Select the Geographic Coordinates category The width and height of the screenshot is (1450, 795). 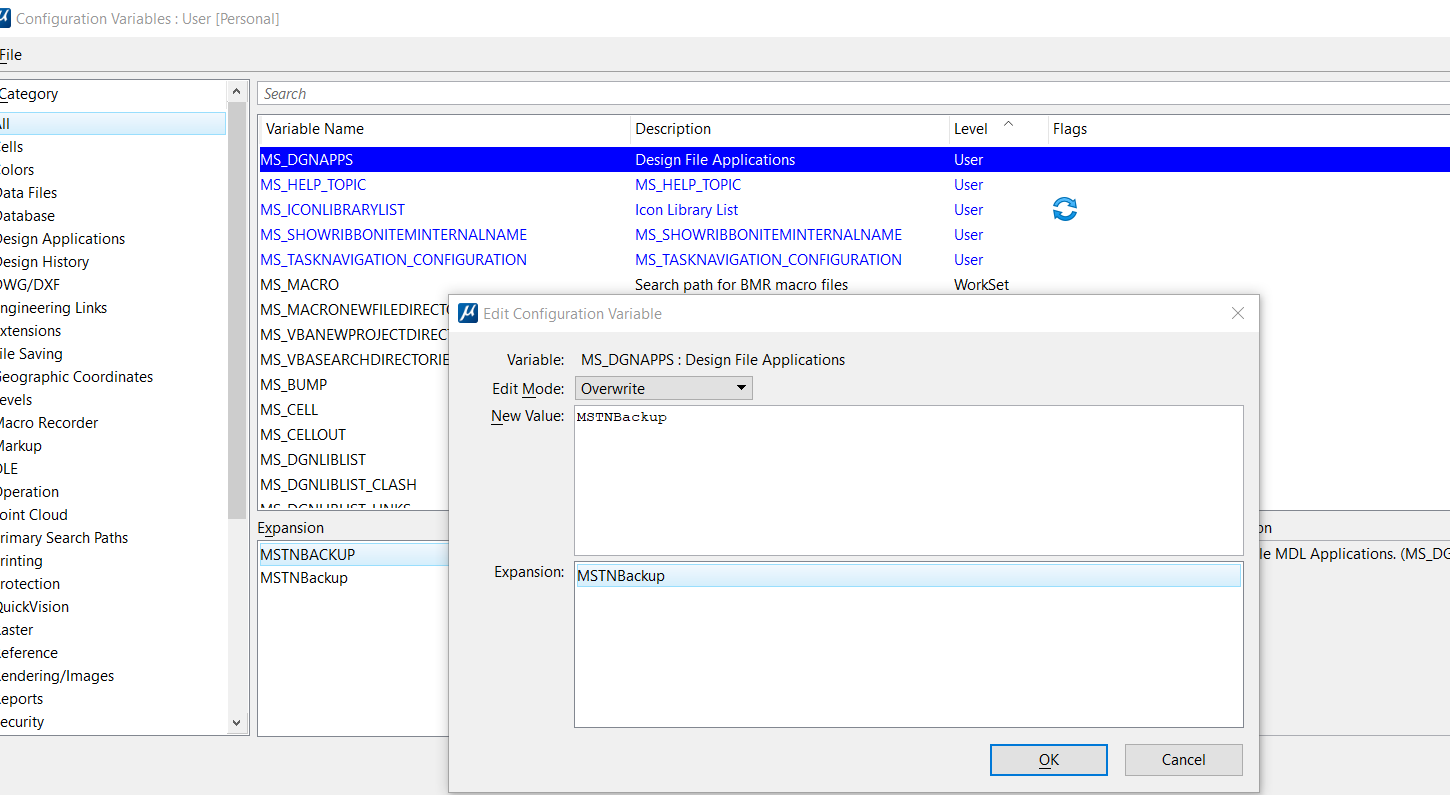(76, 377)
